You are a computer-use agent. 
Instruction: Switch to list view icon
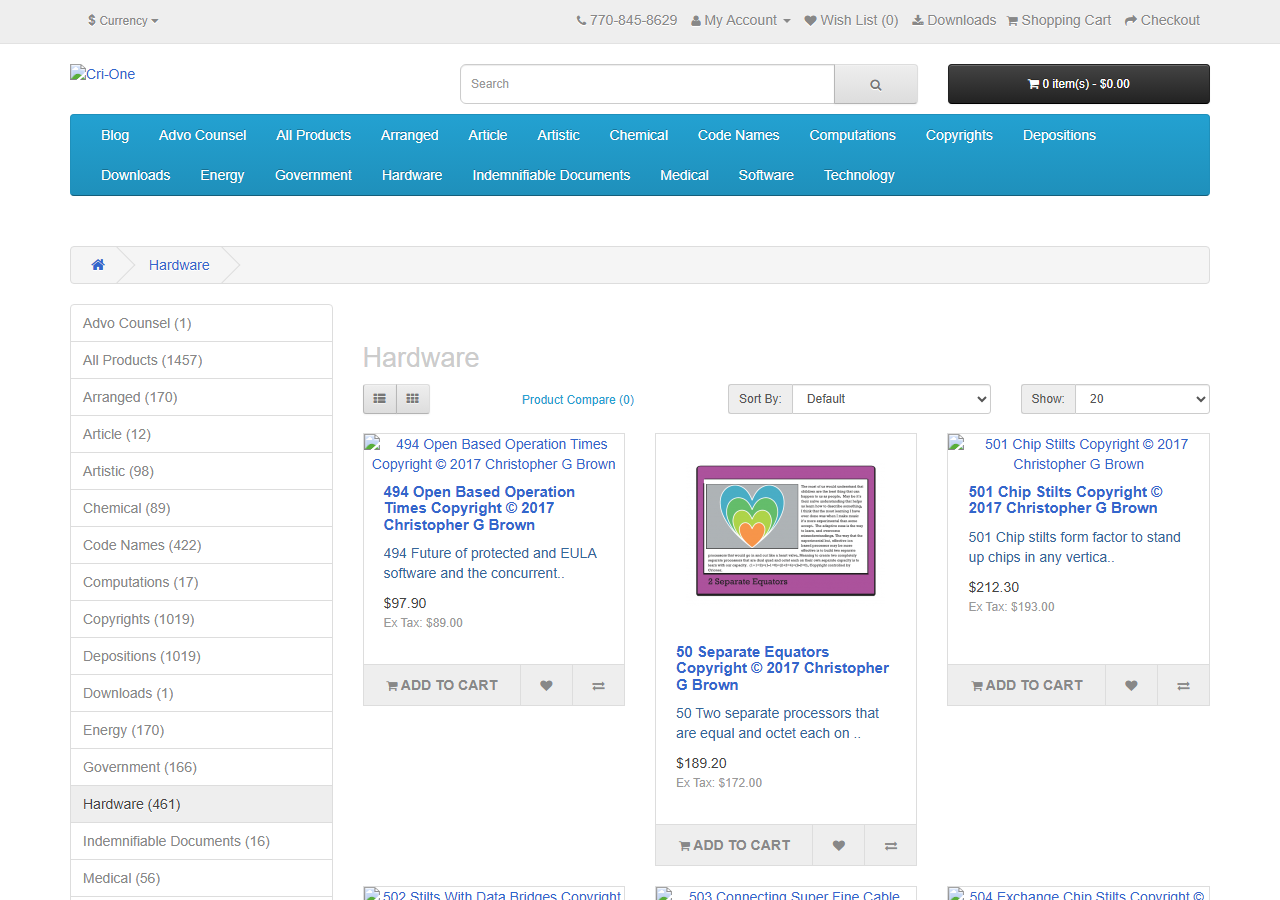click(380, 399)
